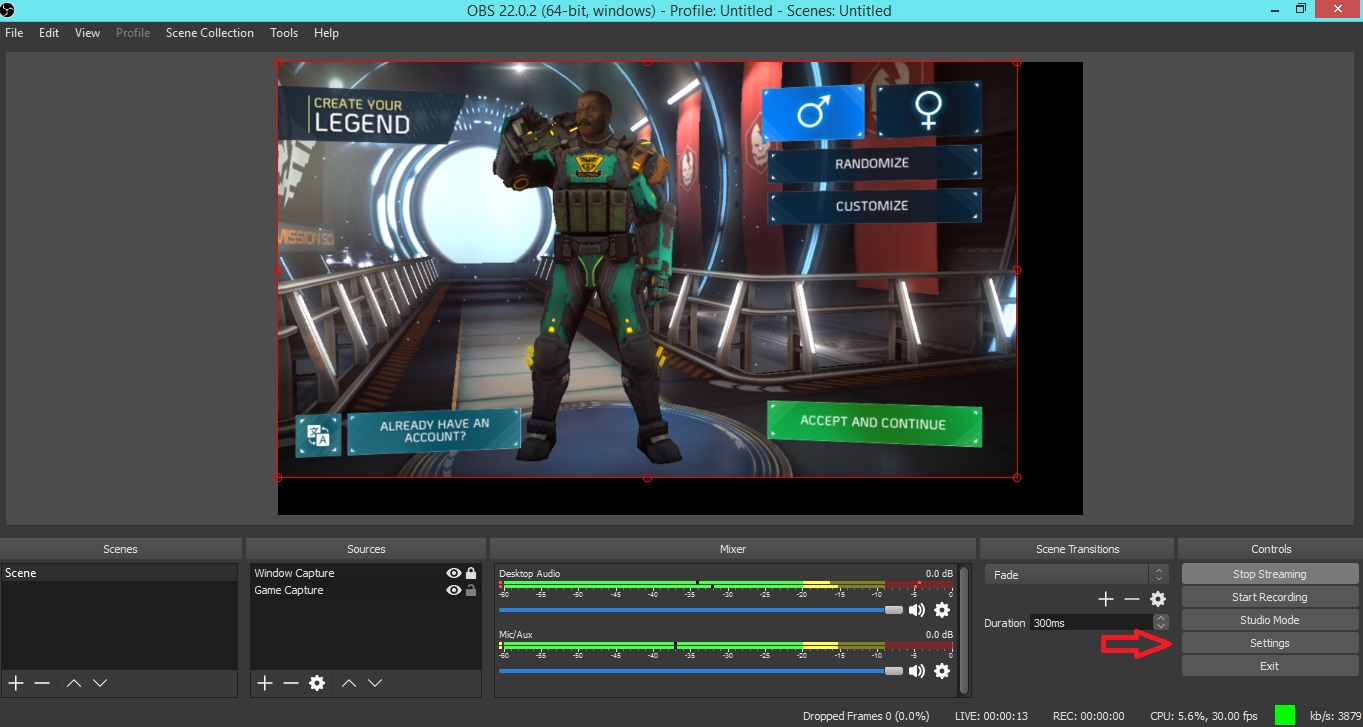Add a new scene with plus icon
Viewport: 1363px width, 727px height.
16,683
